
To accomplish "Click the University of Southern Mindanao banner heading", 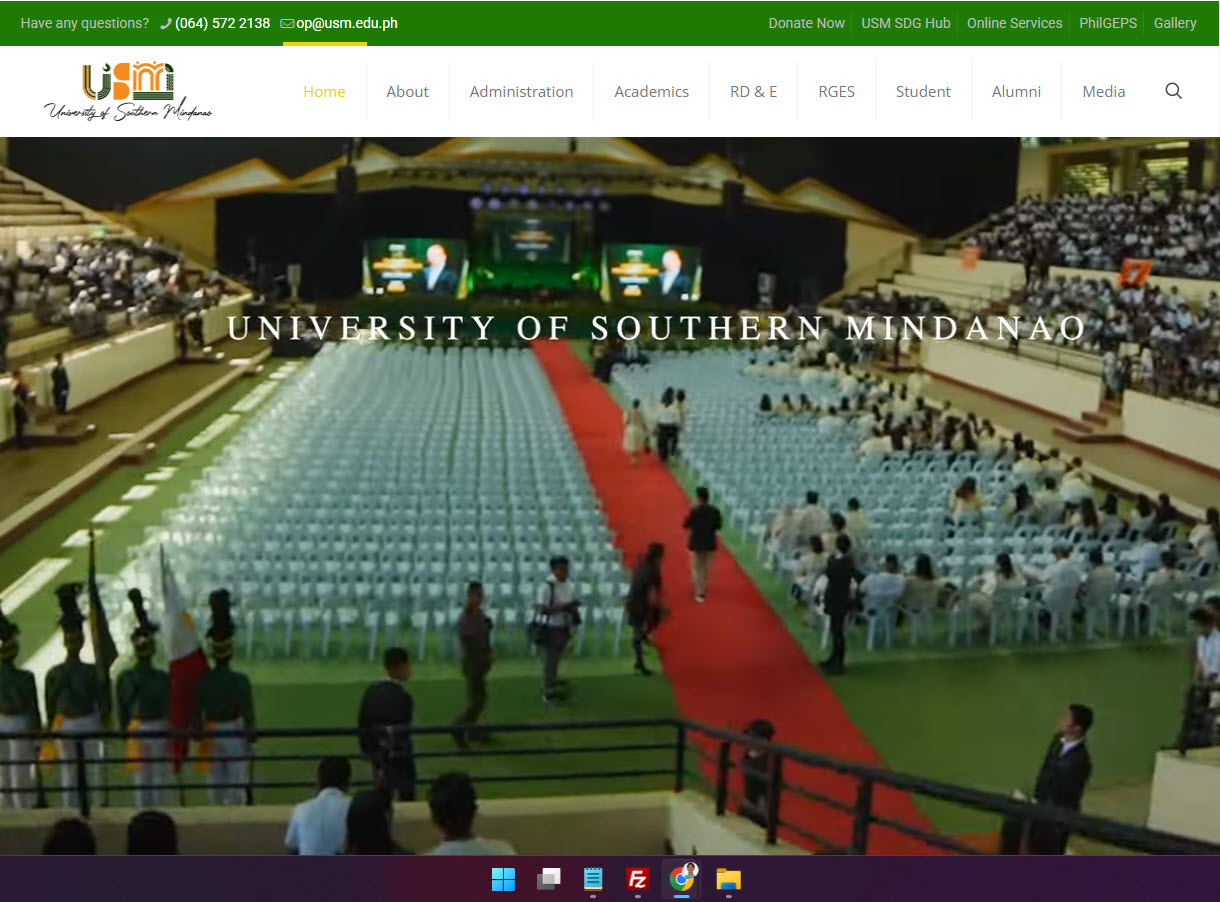I will 656,328.
